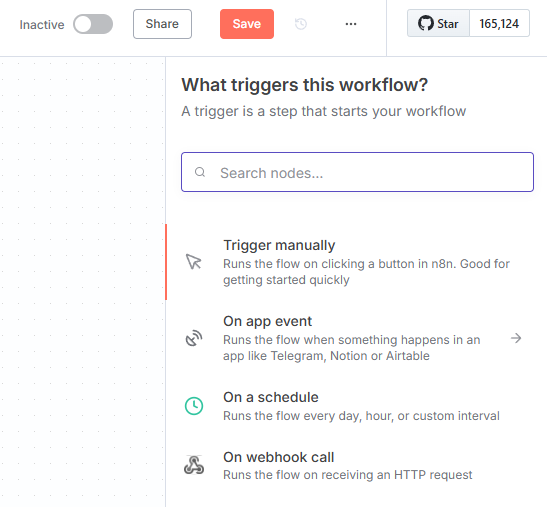Save the workflow with Save button

(247, 24)
